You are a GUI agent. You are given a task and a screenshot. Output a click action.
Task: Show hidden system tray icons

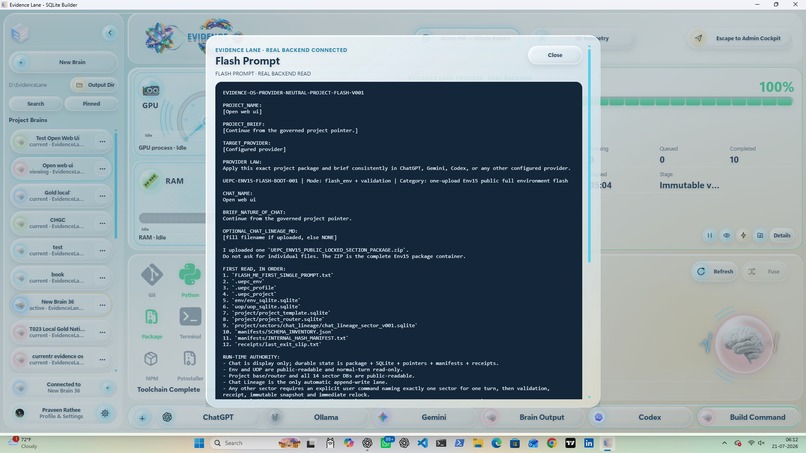724,443
